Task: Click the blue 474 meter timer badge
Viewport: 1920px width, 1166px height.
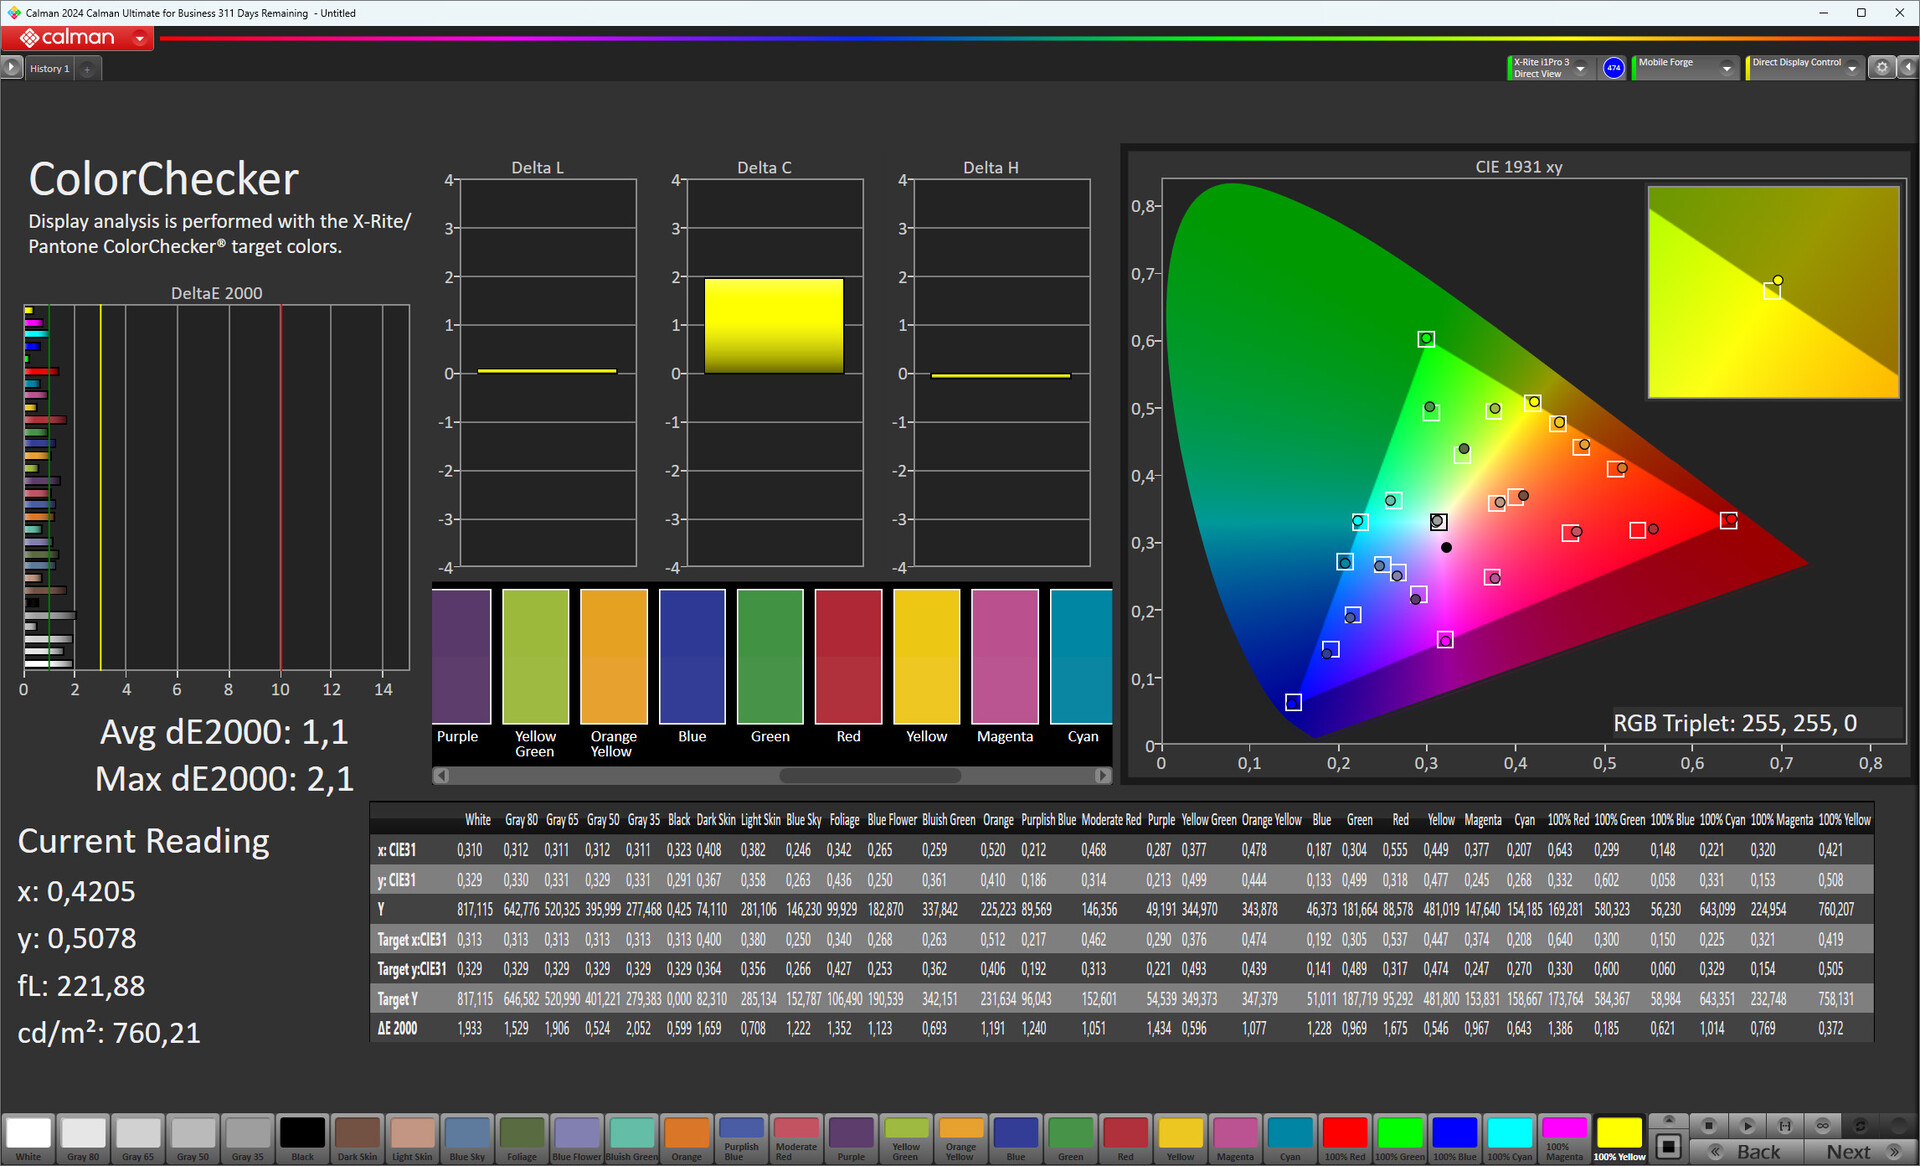Action: (x=1613, y=68)
